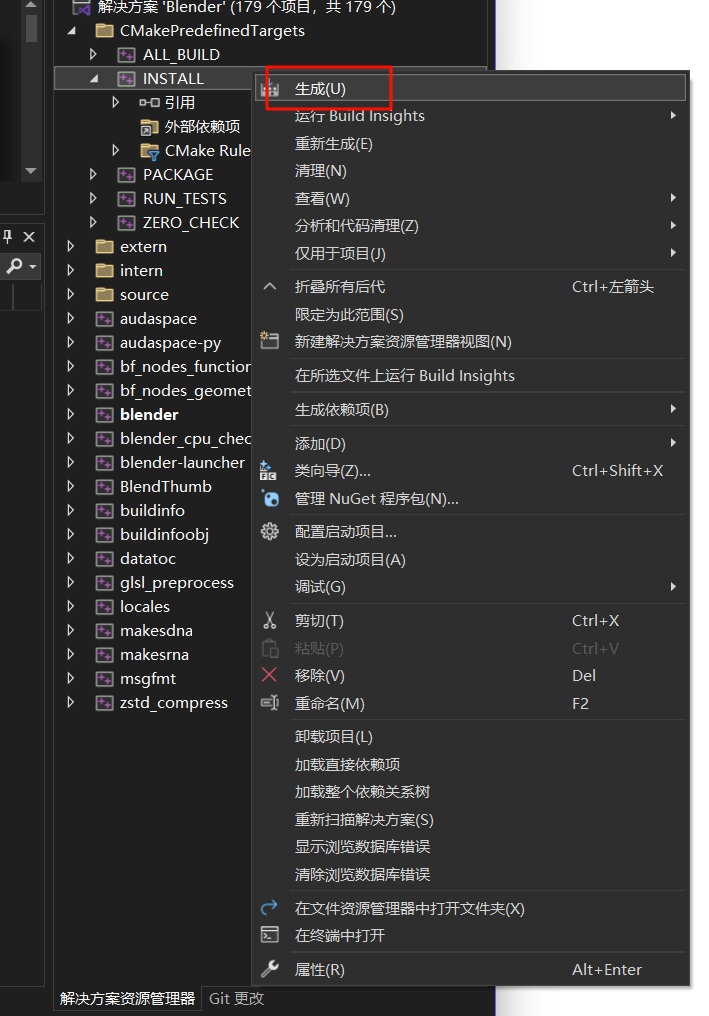Screen dimensions: 709x1016
Task: Expand the ZERO_CHECK project node
Action: 93,222
